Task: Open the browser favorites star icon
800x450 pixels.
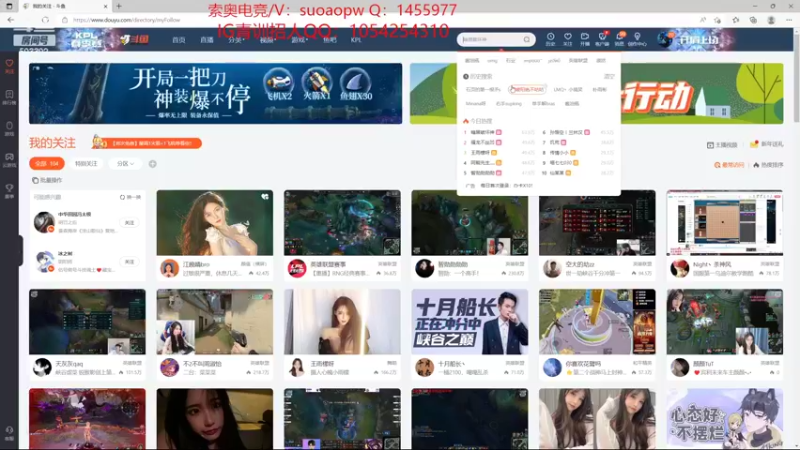Action: [736, 20]
